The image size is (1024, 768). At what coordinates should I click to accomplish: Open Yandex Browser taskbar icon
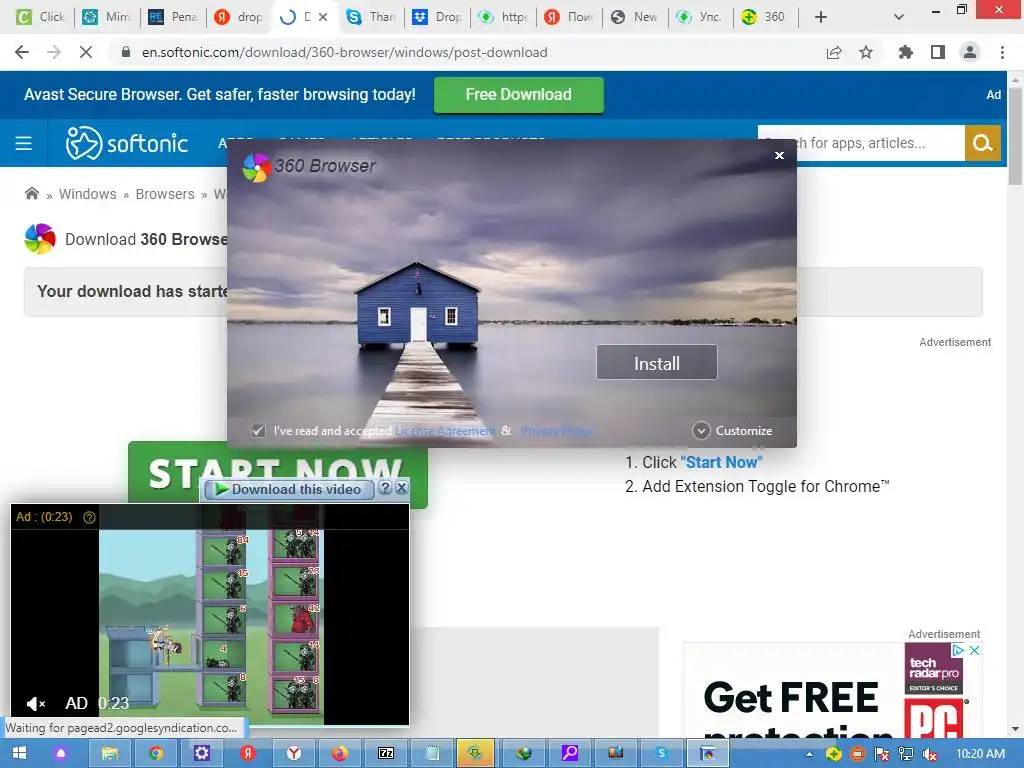(294, 754)
